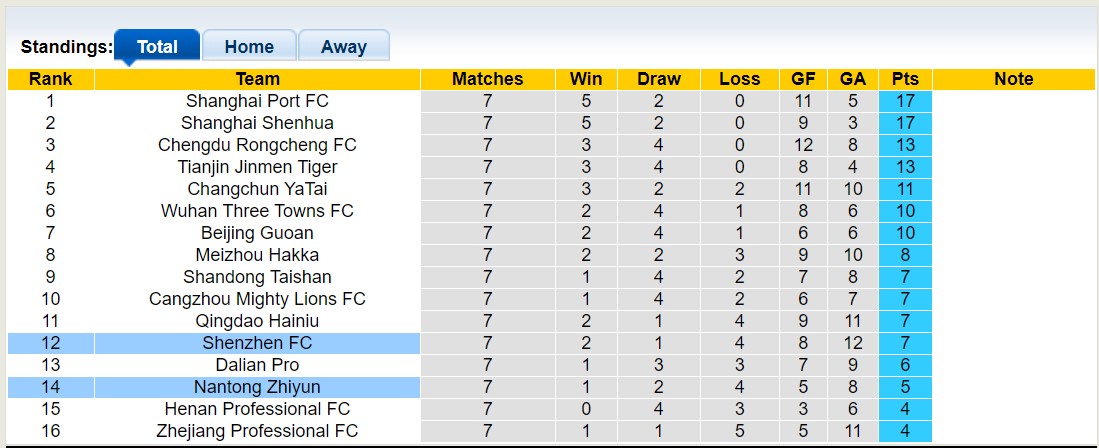
Task: Select Wuhan Three Towns FC
Action: pos(257,211)
